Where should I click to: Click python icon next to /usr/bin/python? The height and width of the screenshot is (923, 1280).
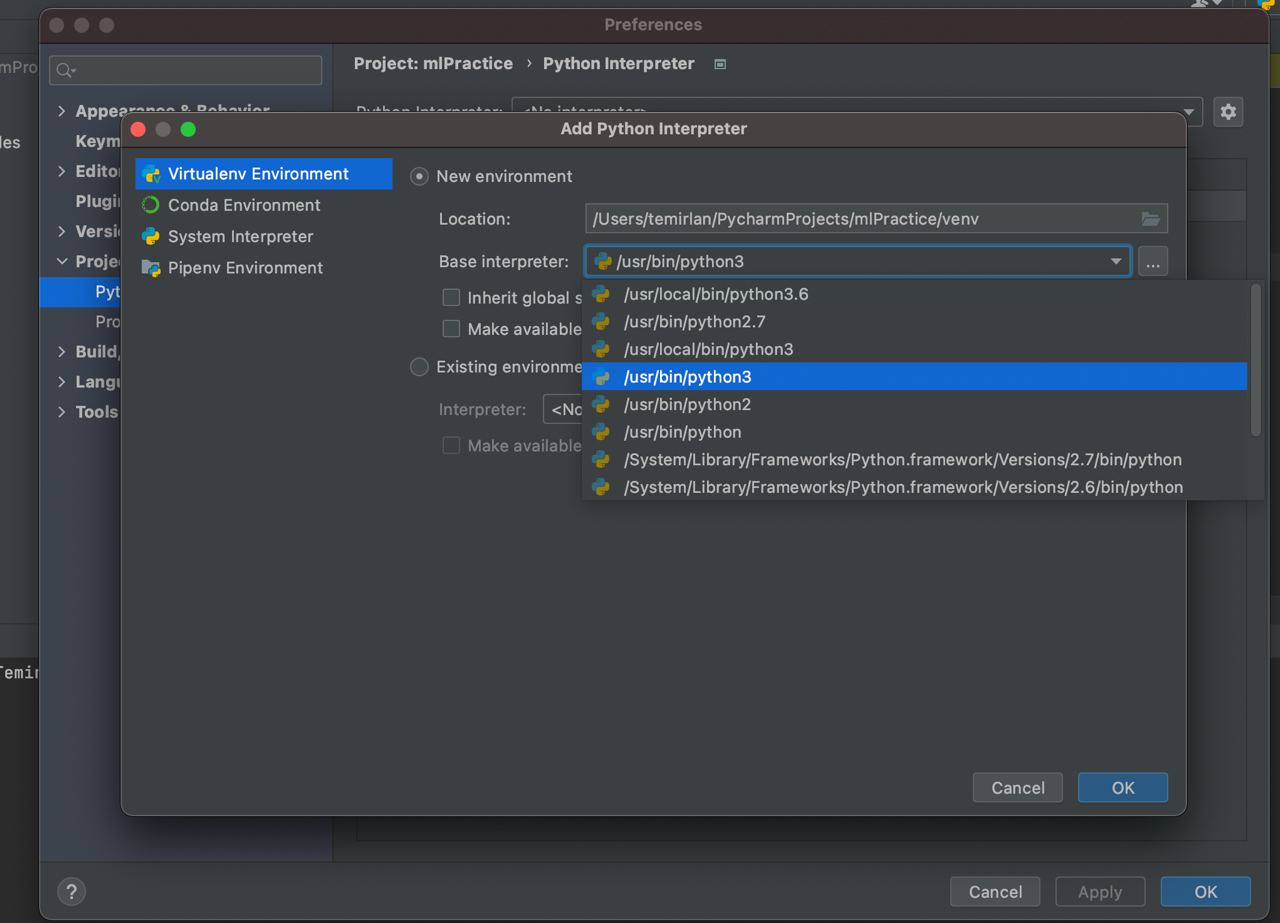click(x=601, y=432)
